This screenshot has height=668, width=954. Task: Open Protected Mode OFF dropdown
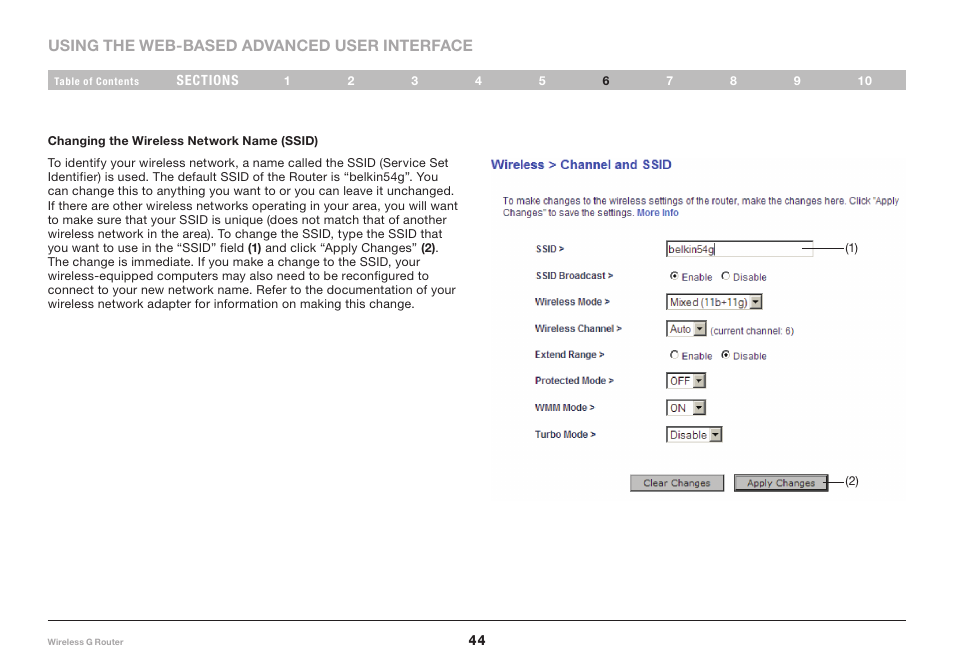pyautogui.click(x=686, y=381)
